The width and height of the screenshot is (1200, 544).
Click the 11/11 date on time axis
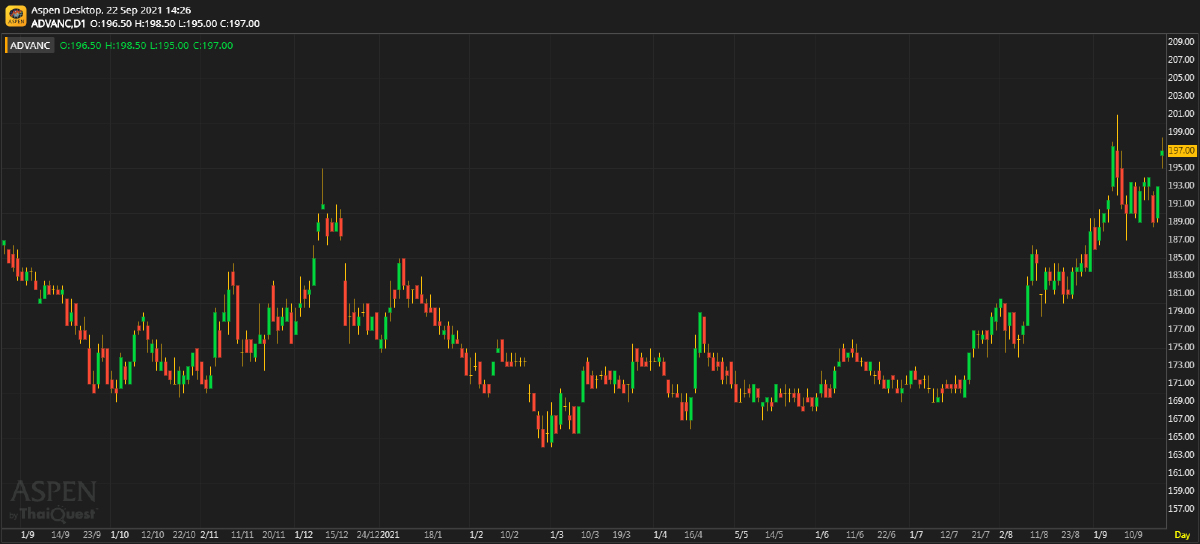[242, 536]
